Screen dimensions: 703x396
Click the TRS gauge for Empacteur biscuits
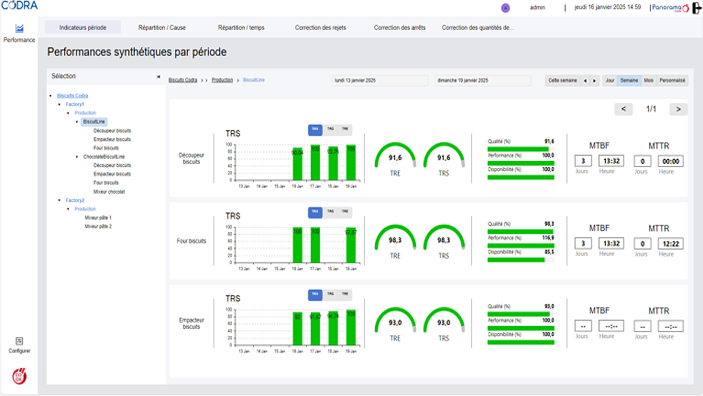[444, 321]
